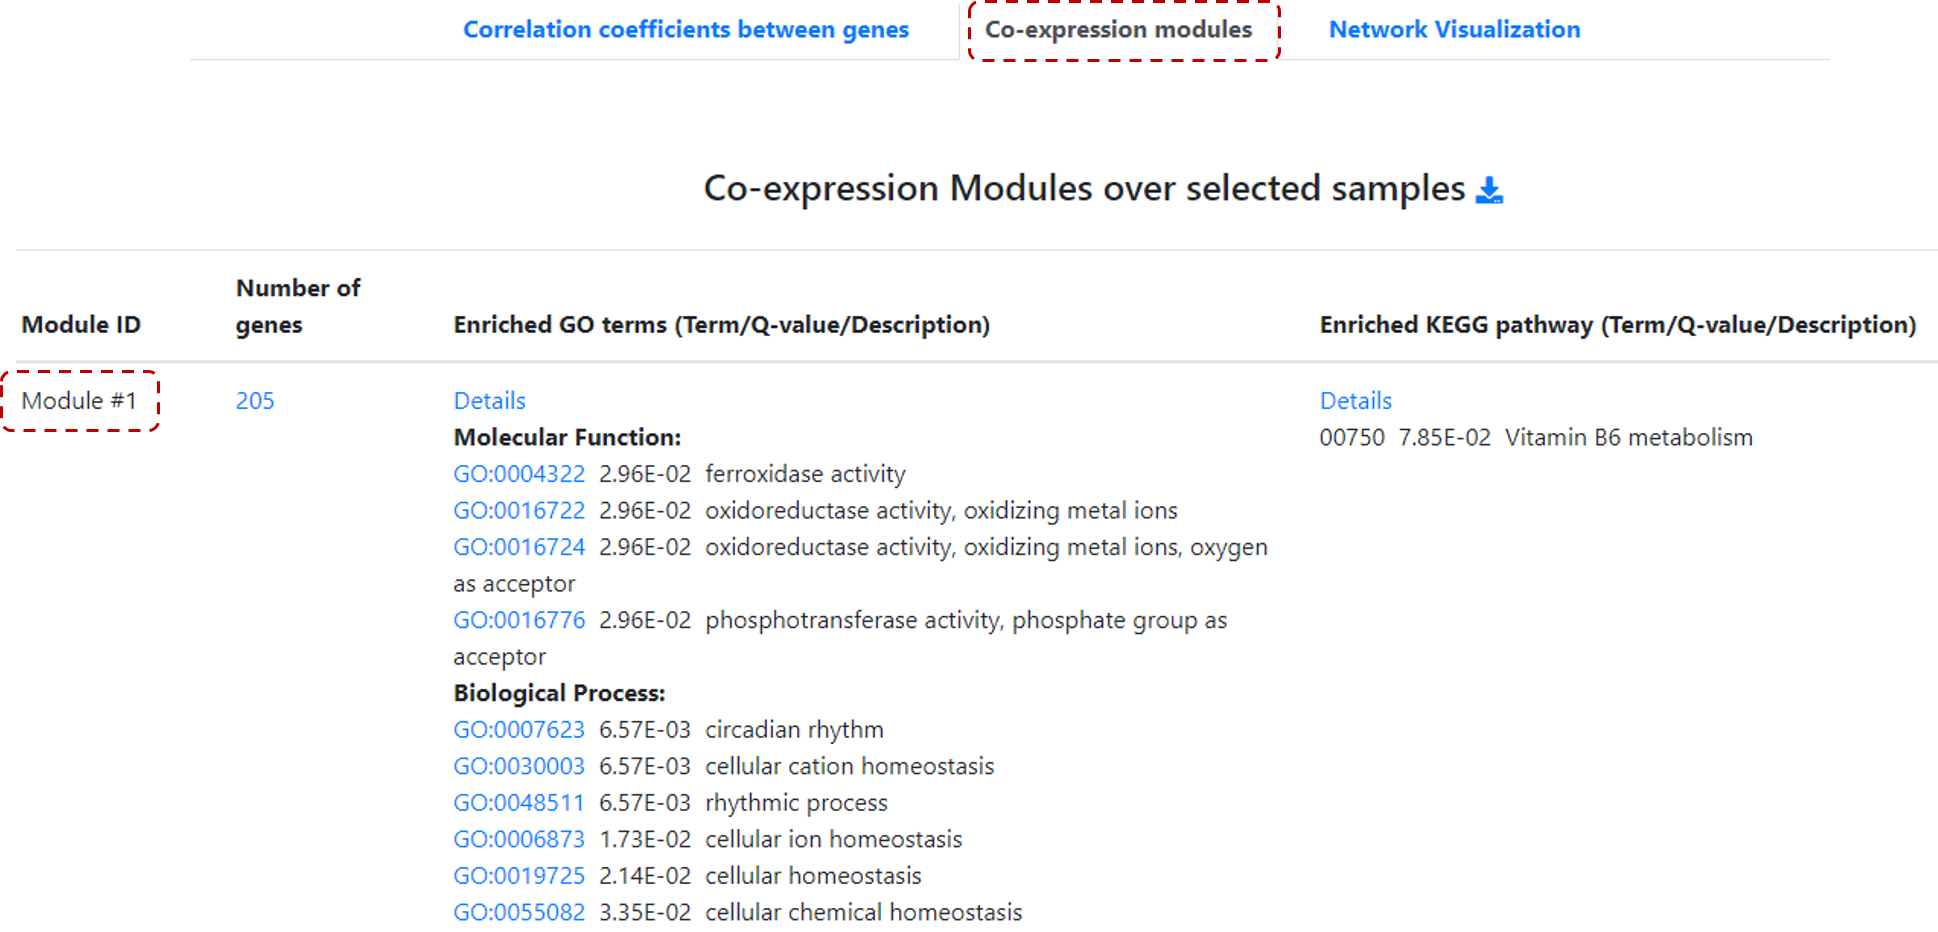The width and height of the screenshot is (1938, 932).
Task: Open GO:0004322 ferroxidase activity term
Action: (519, 474)
